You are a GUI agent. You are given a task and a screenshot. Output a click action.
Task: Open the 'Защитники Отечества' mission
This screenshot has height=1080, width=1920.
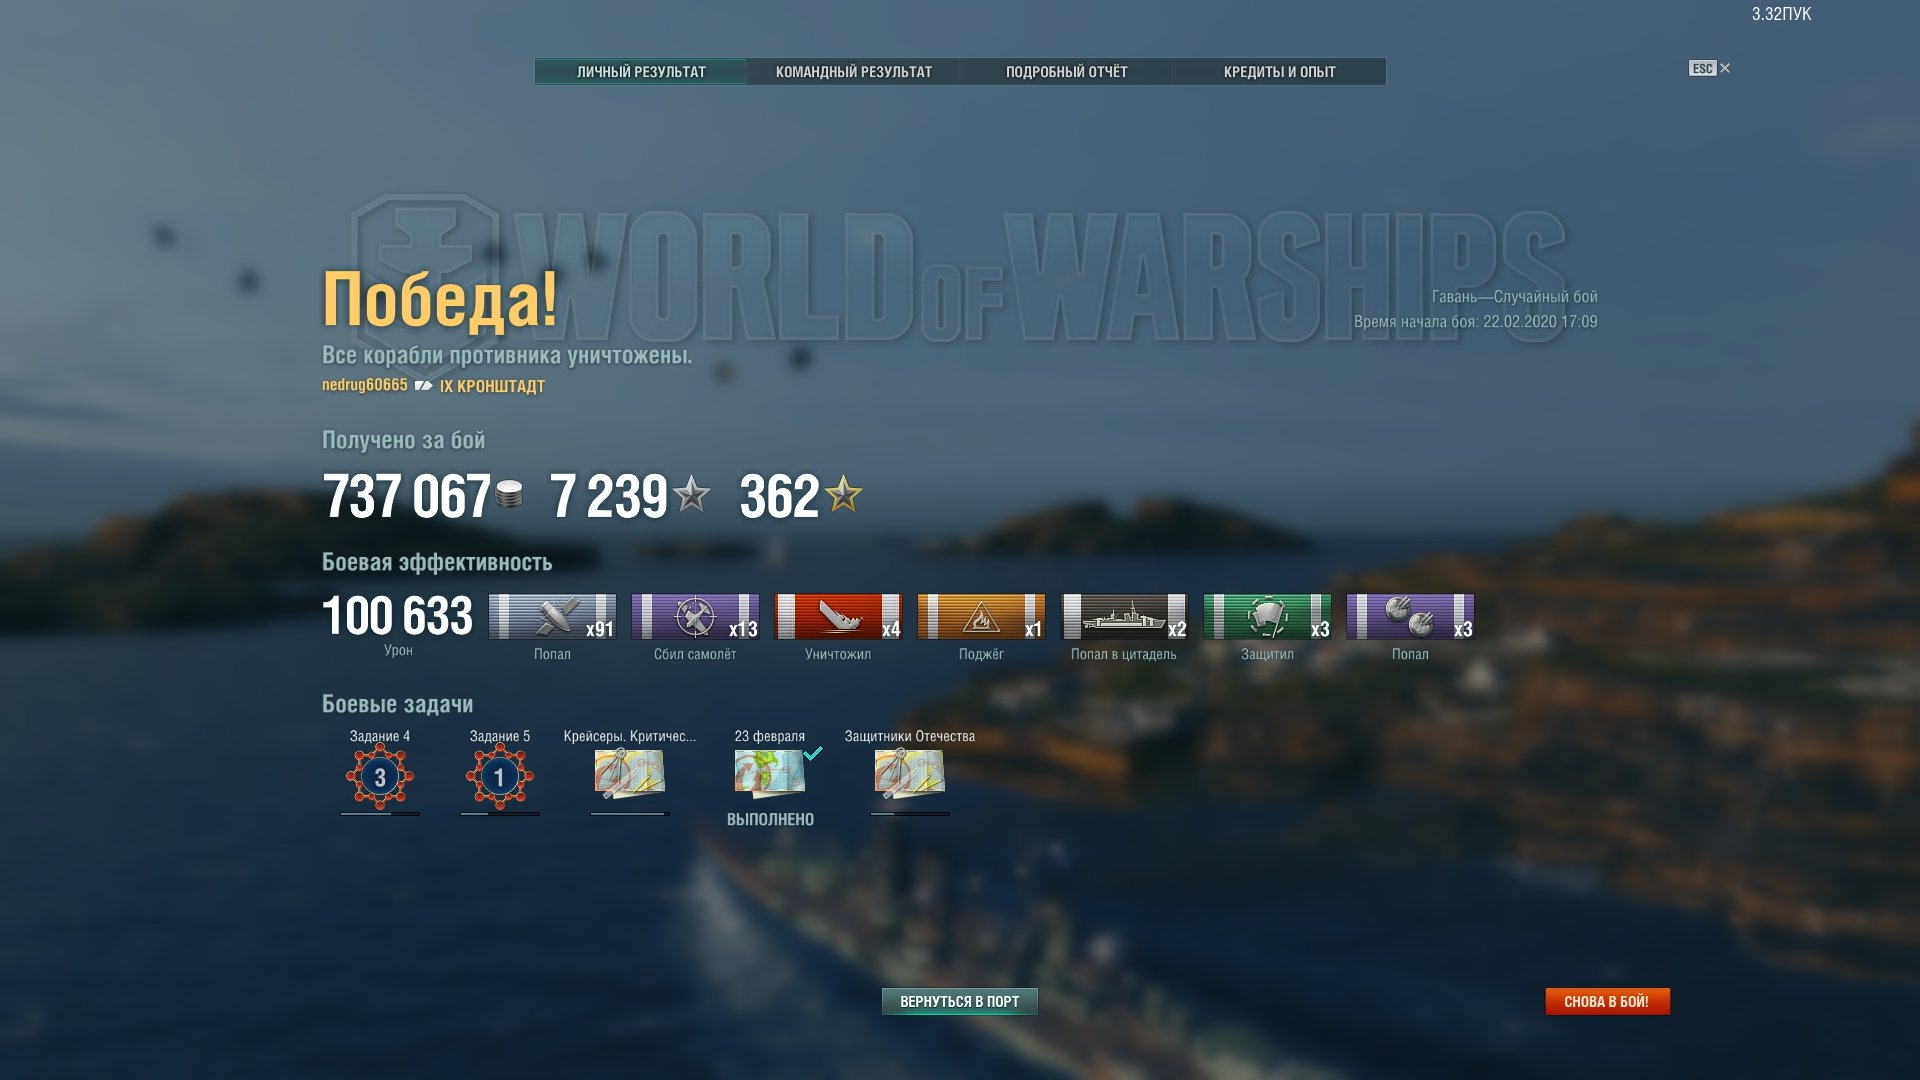click(910, 774)
